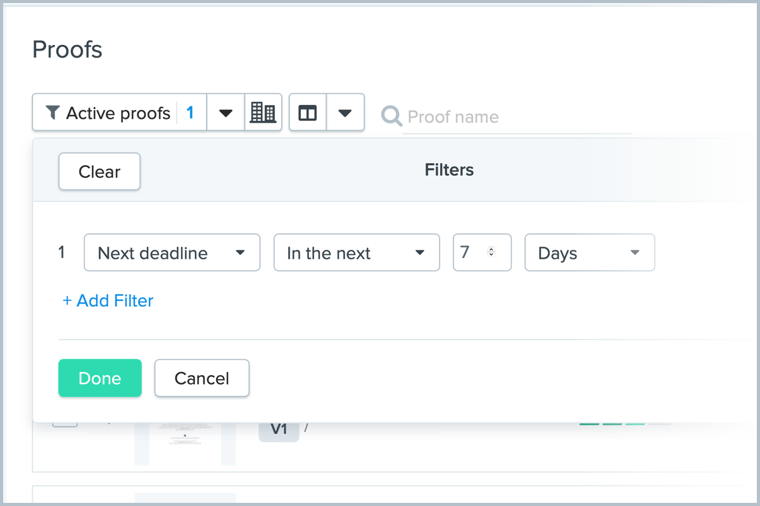The height and width of the screenshot is (506, 760).
Task: Click the + Add Filter link
Action: click(108, 300)
